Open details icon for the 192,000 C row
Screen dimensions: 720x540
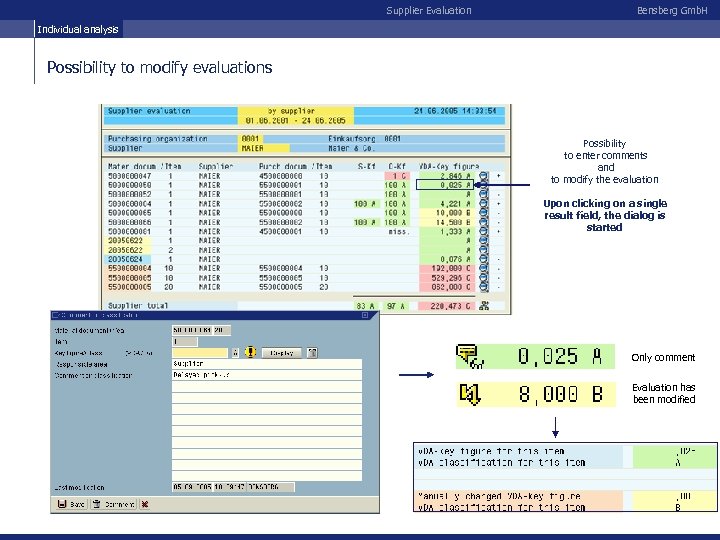484,269
